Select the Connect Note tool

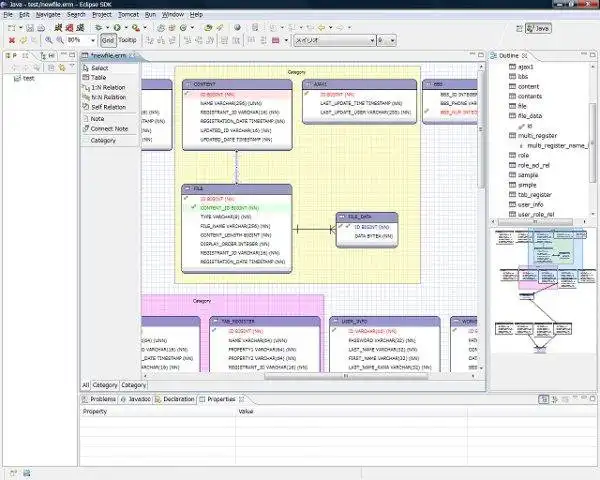pyautogui.click(x=109, y=129)
